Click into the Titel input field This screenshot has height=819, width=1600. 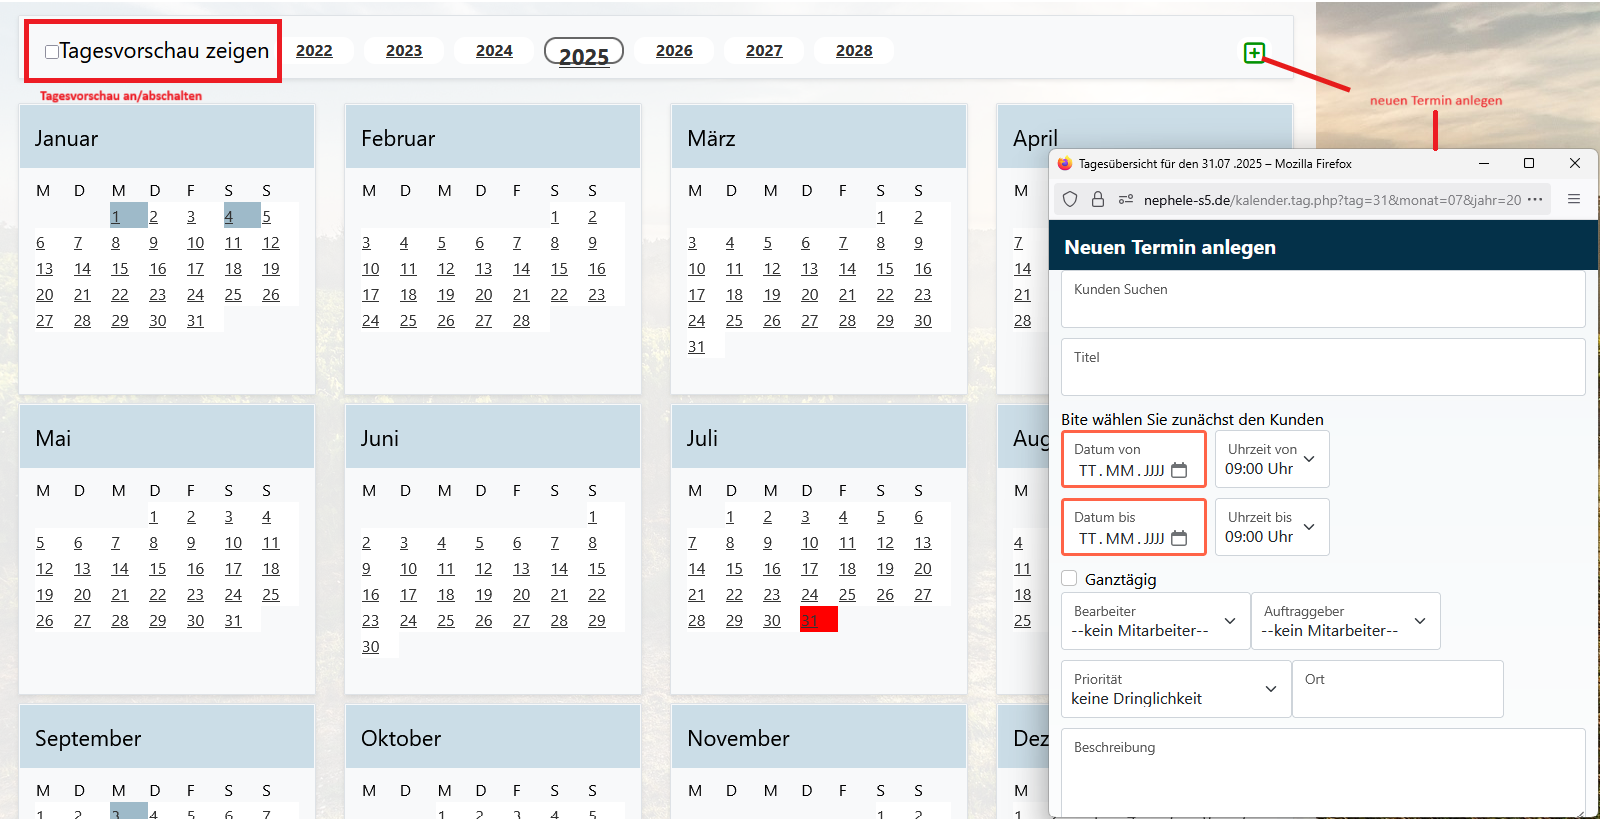coord(1322,368)
